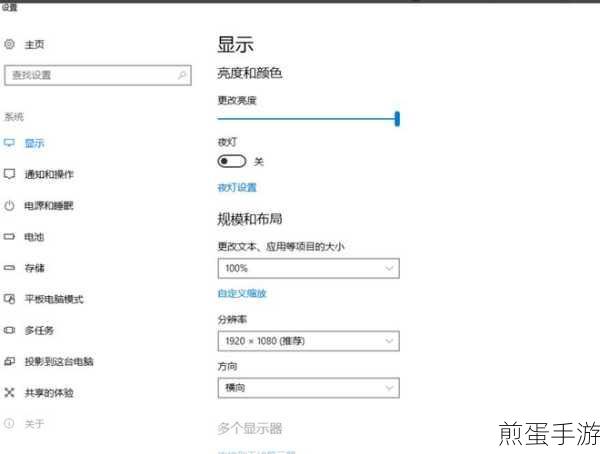Click the search magnifier icon in 查找设置 box
The height and width of the screenshot is (454, 600).
pos(182,75)
